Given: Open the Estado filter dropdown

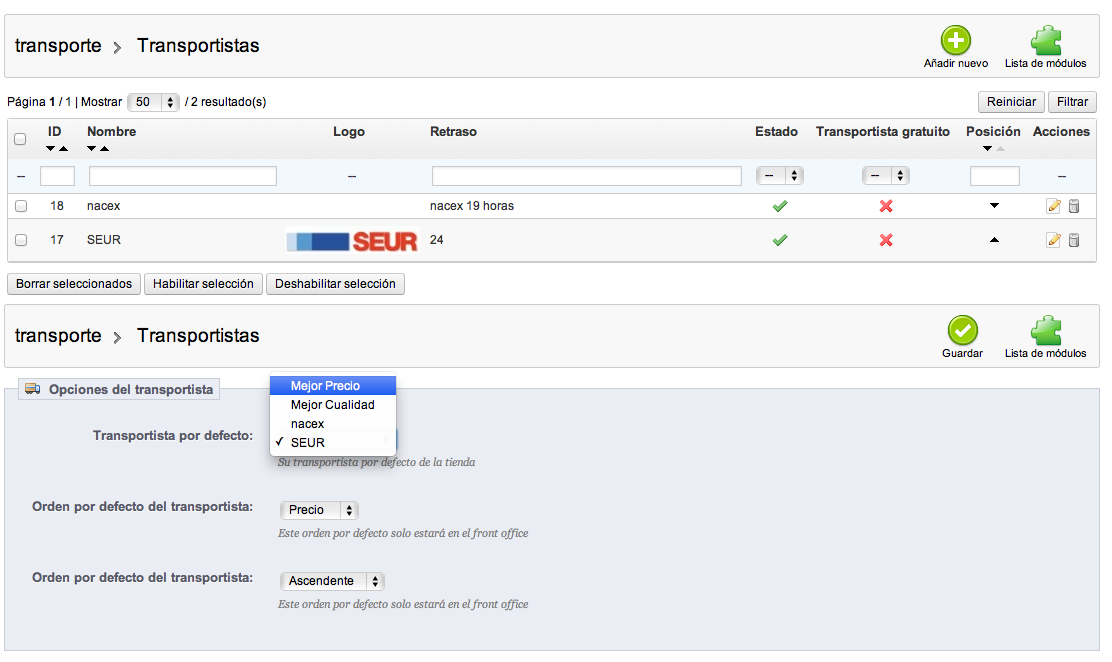Looking at the screenshot, I should [x=780, y=176].
